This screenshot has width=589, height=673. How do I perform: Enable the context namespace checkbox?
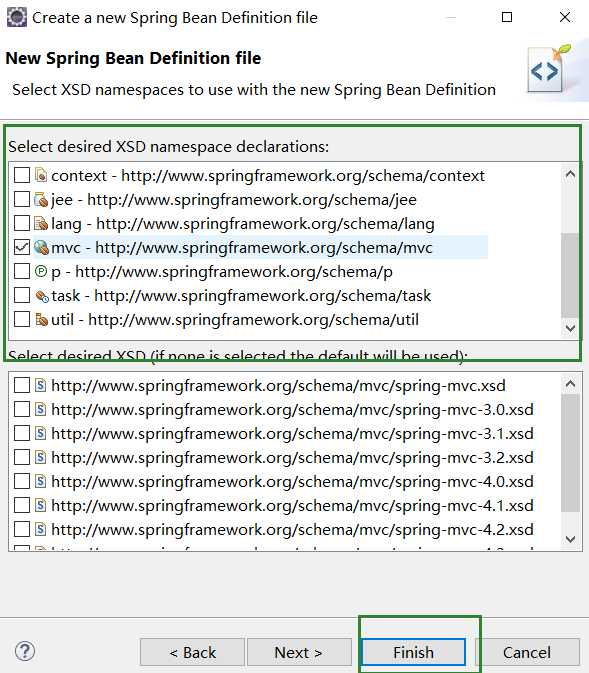(x=22, y=175)
